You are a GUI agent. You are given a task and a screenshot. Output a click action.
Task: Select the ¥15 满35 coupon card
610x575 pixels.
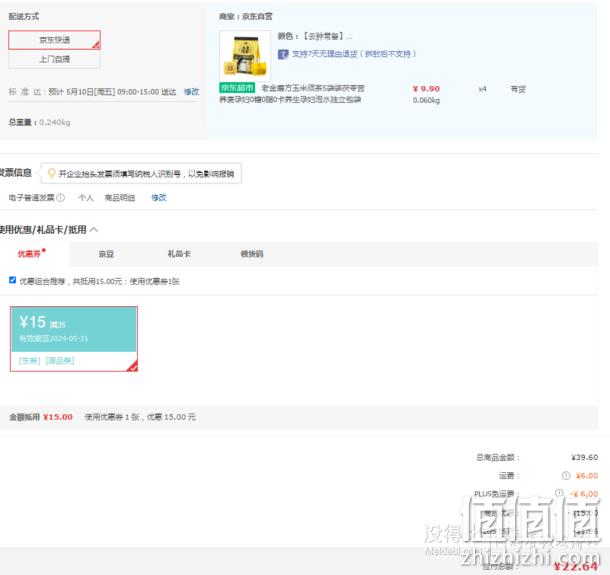(74, 339)
